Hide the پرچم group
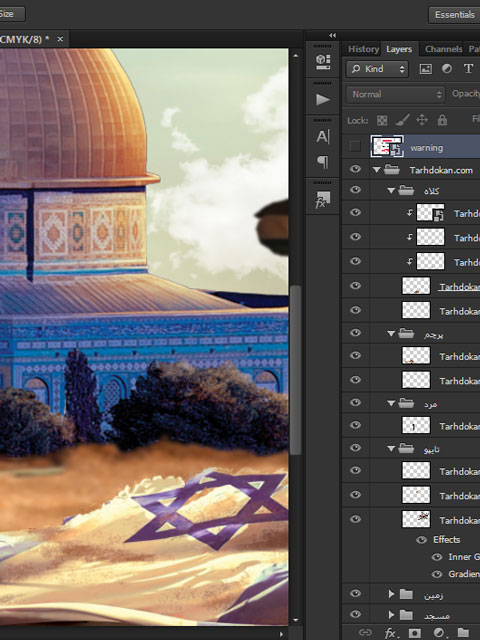The width and height of the screenshot is (480, 640). point(356,333)
